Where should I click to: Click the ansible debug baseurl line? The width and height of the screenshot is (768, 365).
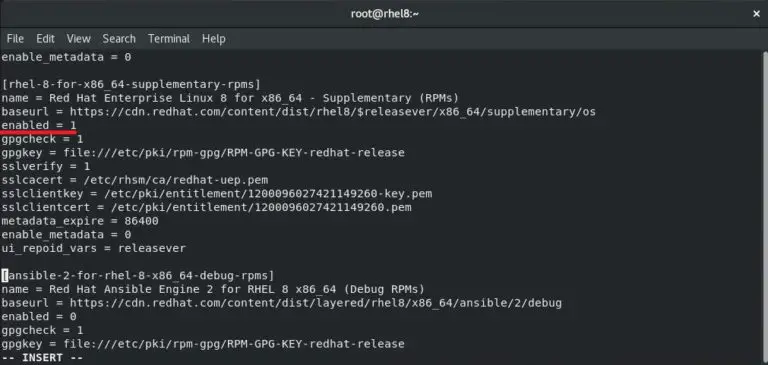click(x=281, y=303)
